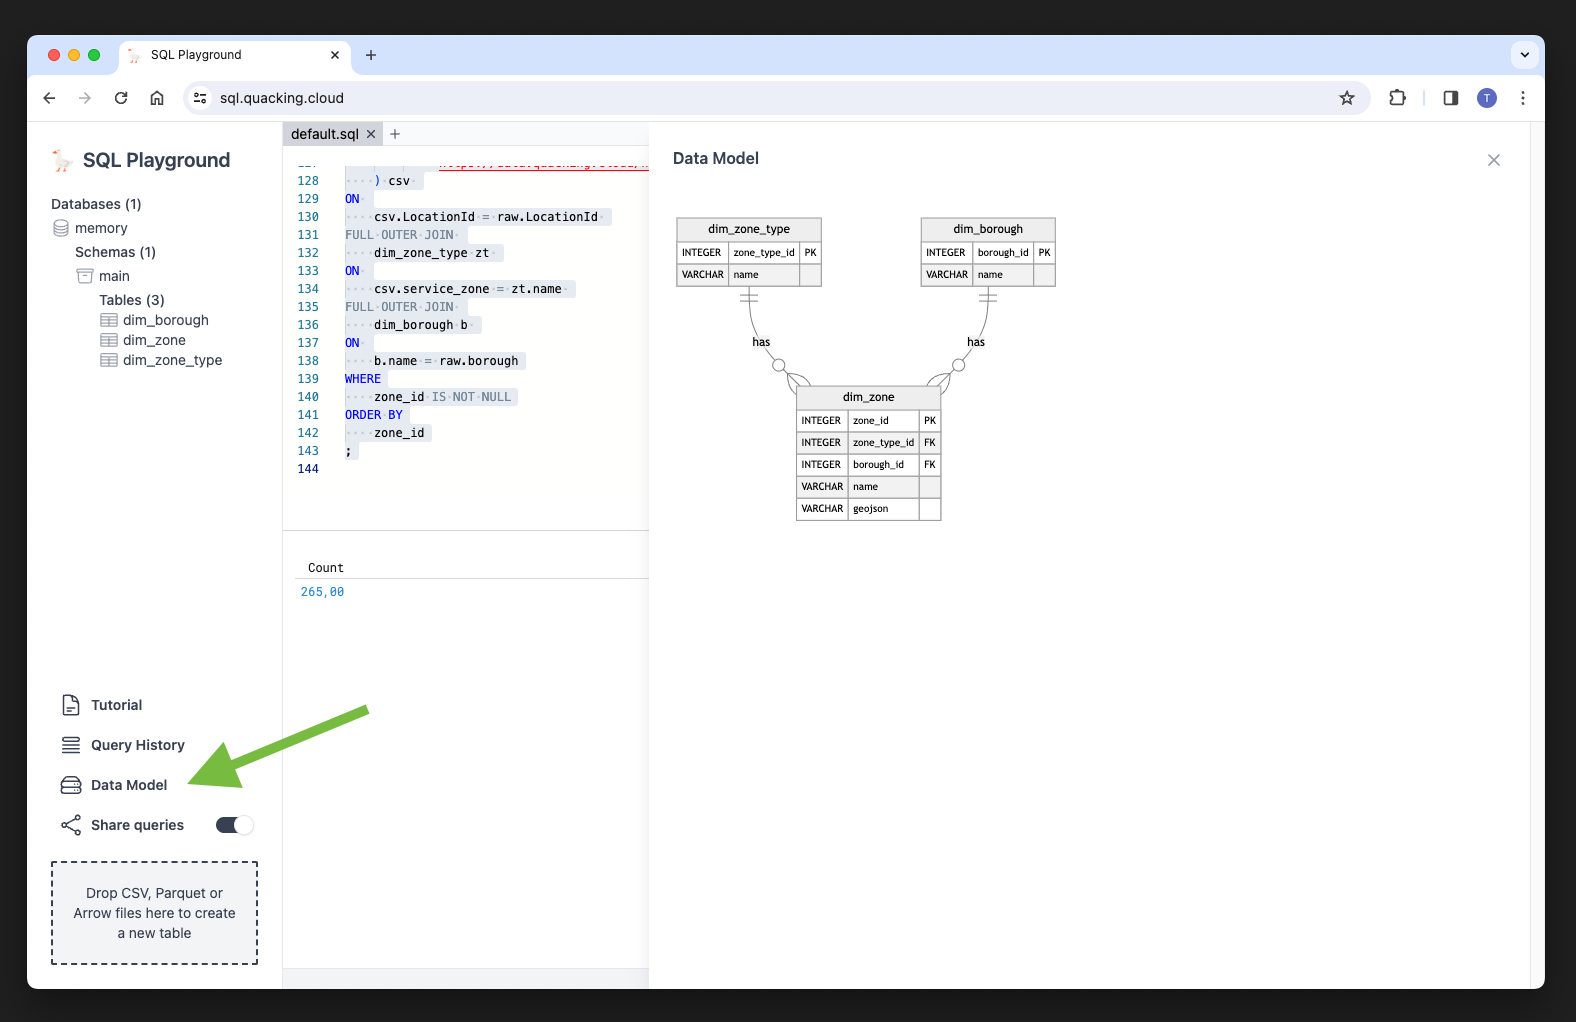Screen dimensions: 1576x1022
Task: Open browser extensions puzzle icon
Action: point(1397,98)
